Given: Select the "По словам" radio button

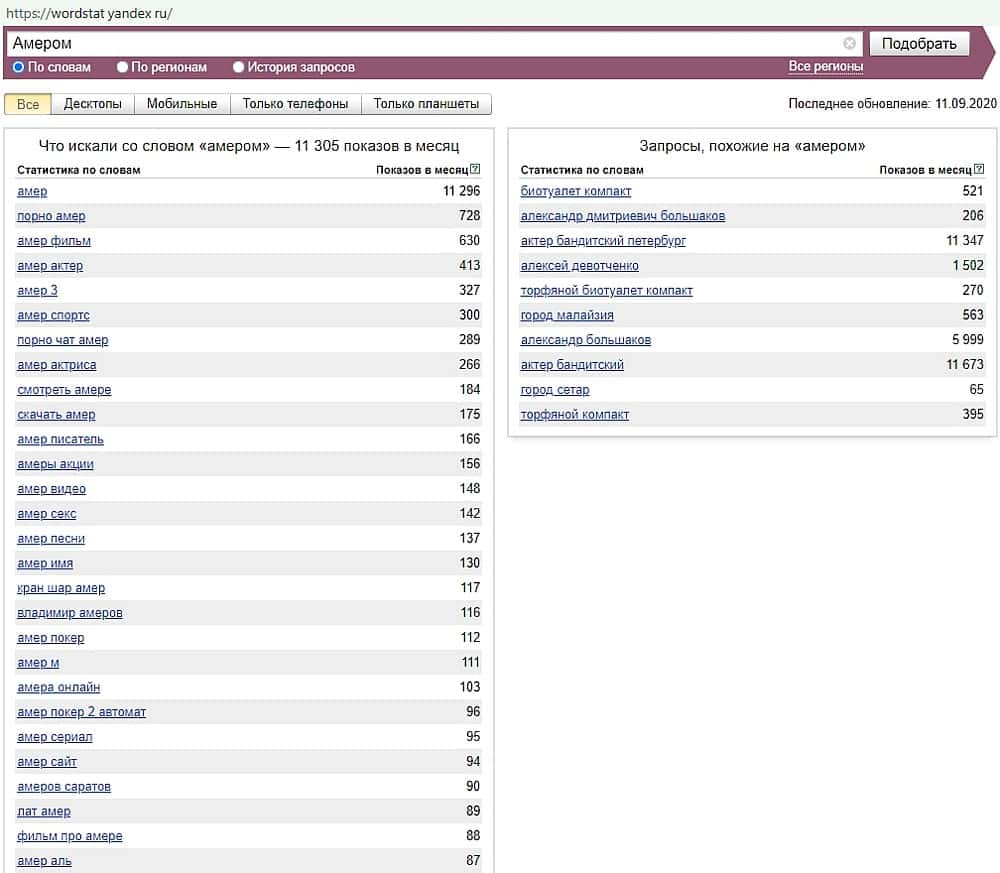Looking at the screenshot, I should point(19,67).
